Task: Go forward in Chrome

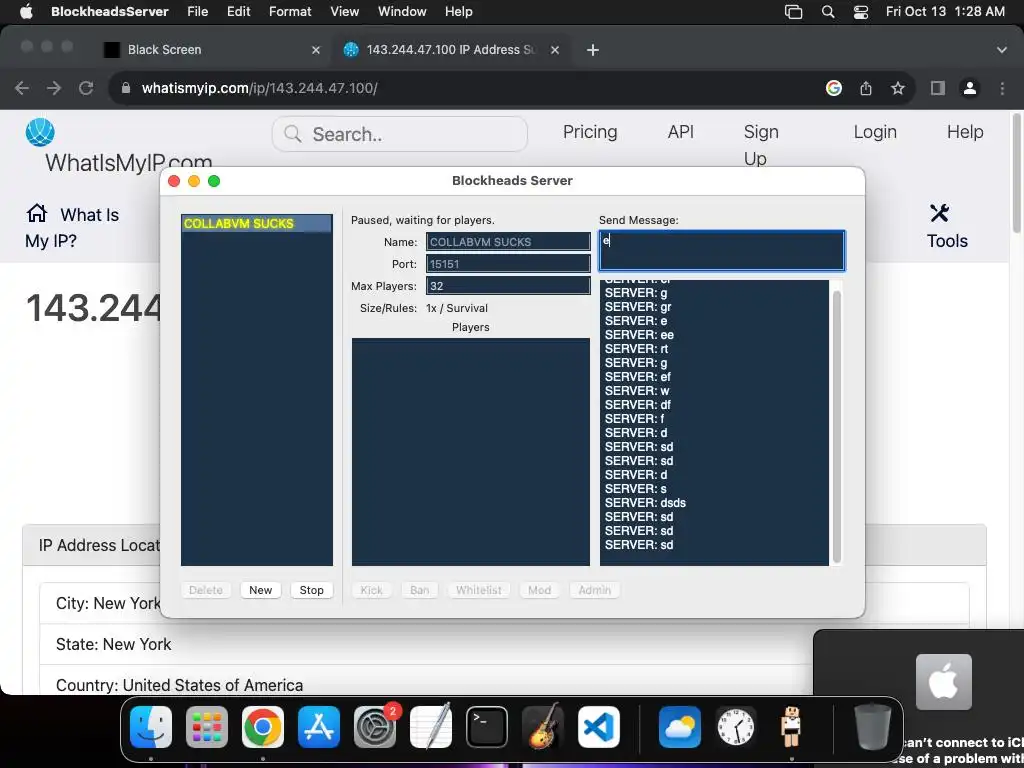Action: coord(54,88)
